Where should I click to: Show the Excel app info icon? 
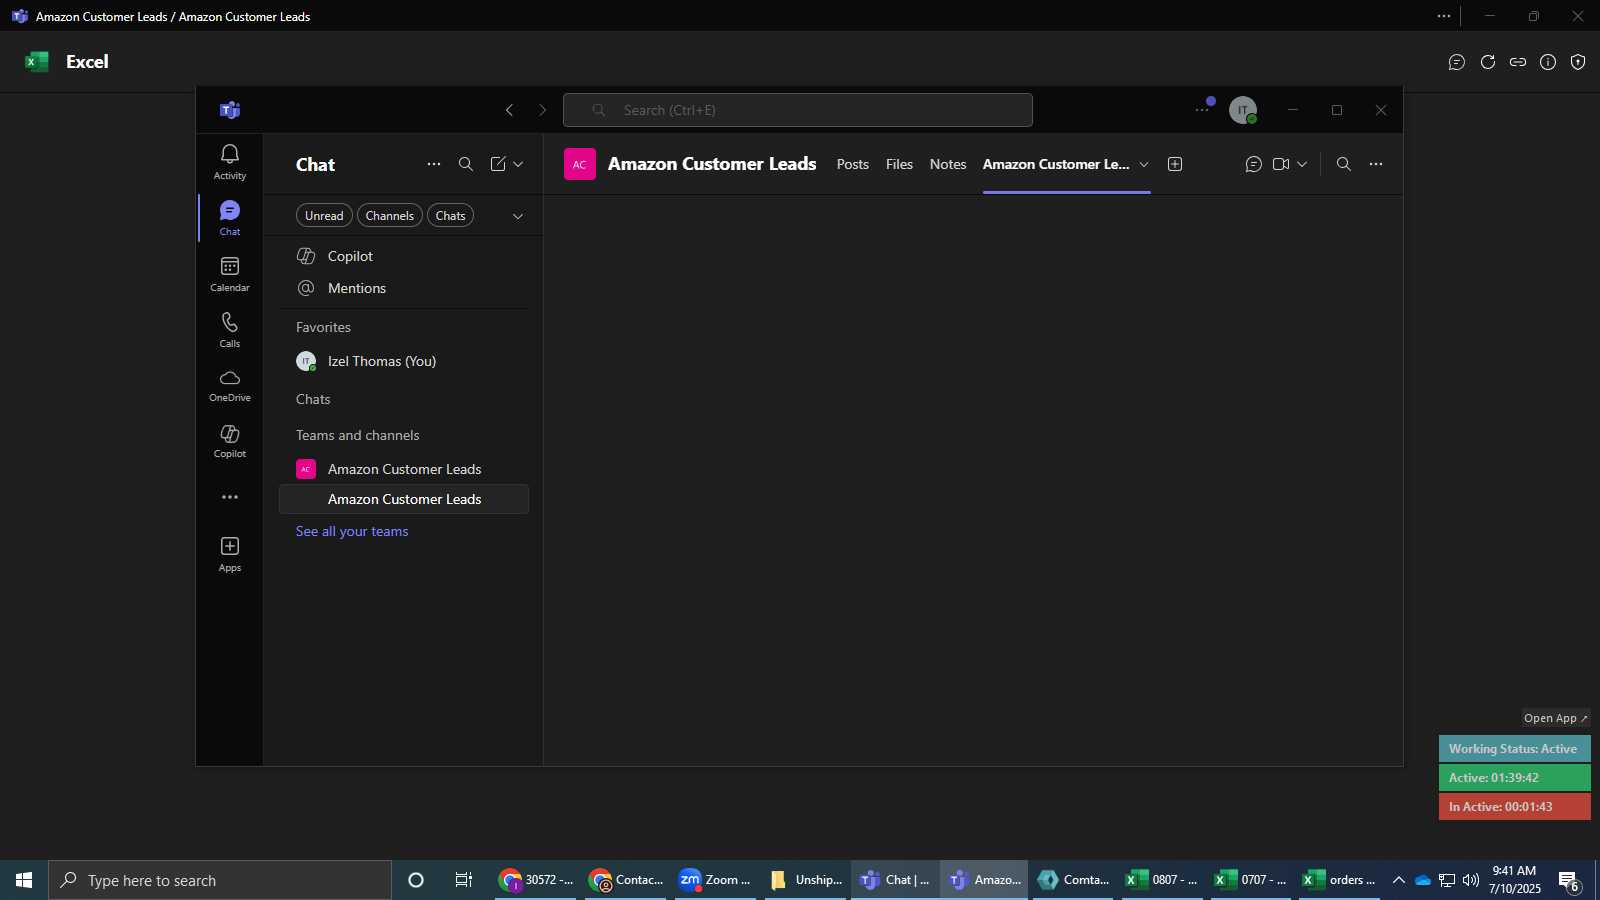coord(1548,62)
